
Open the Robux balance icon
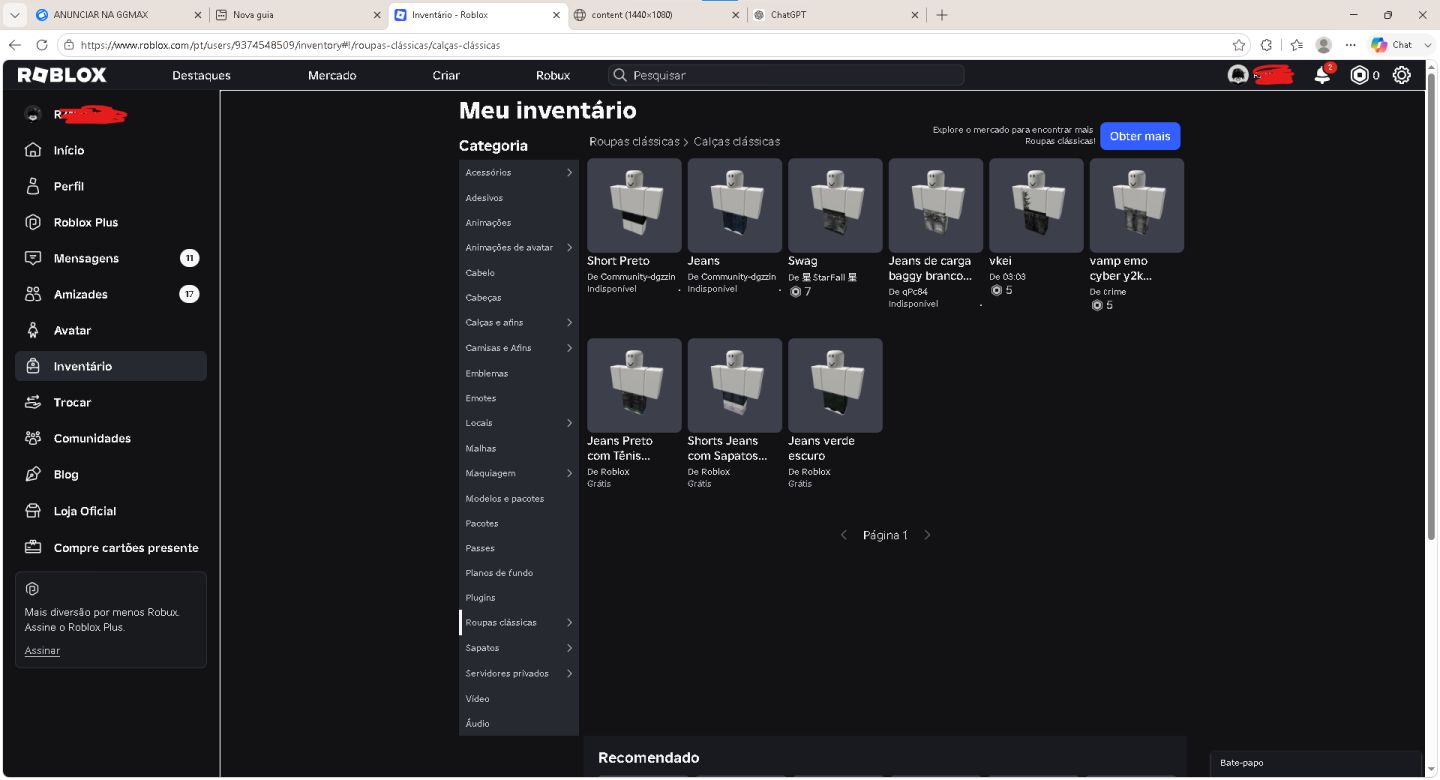point(1359,75)
